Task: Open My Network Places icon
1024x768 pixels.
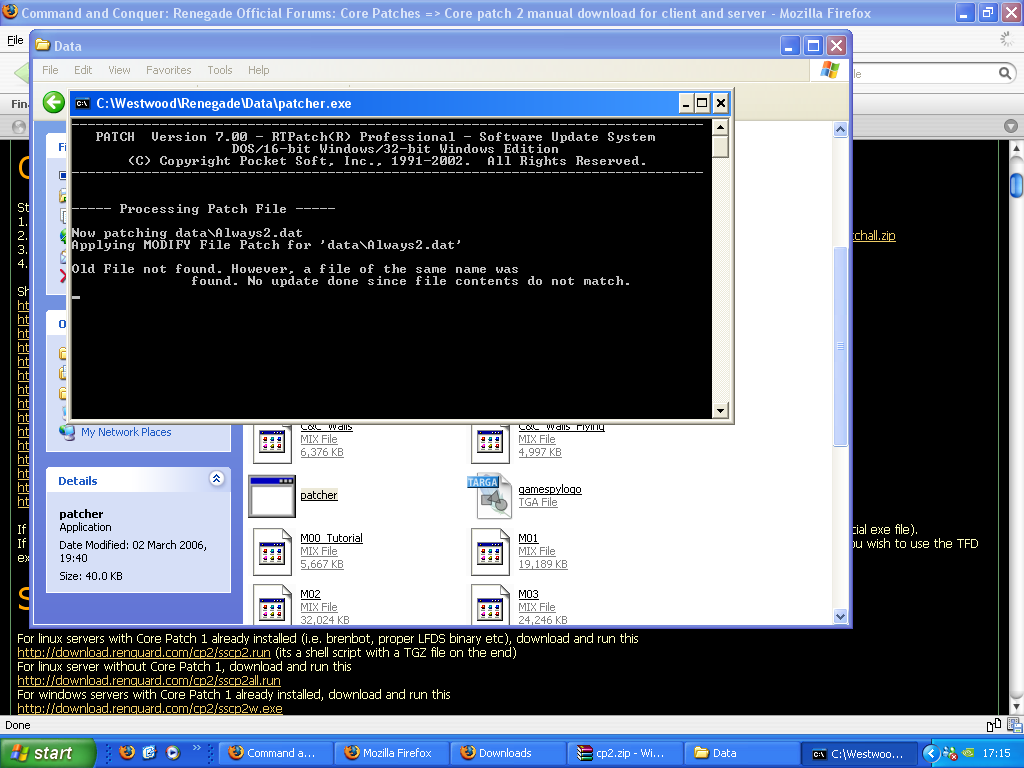Action: point(68,432)
